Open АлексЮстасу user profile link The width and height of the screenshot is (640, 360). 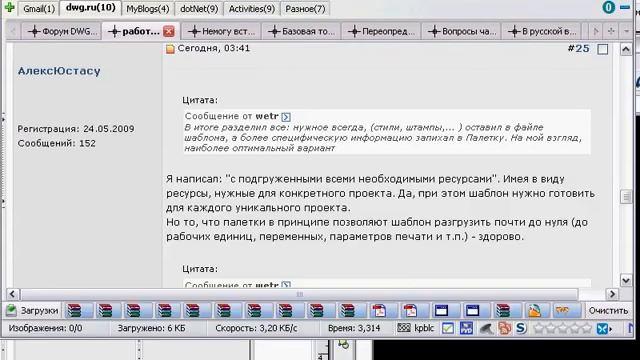[59, 71]
